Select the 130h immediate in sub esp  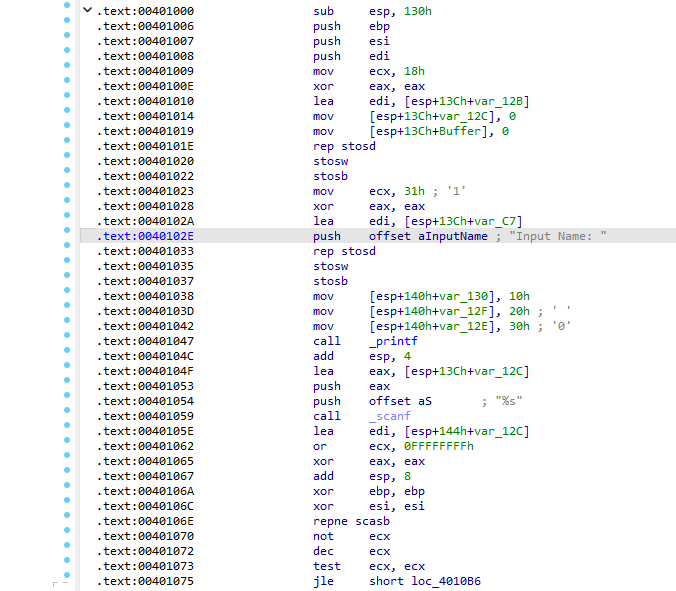[418, 11]
